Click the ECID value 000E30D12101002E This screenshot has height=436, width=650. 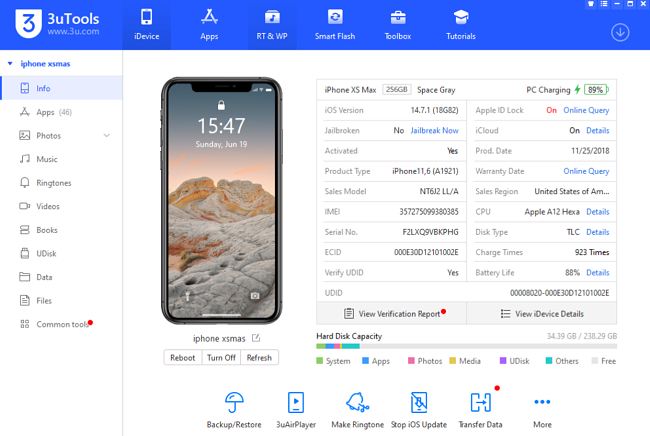426,252
